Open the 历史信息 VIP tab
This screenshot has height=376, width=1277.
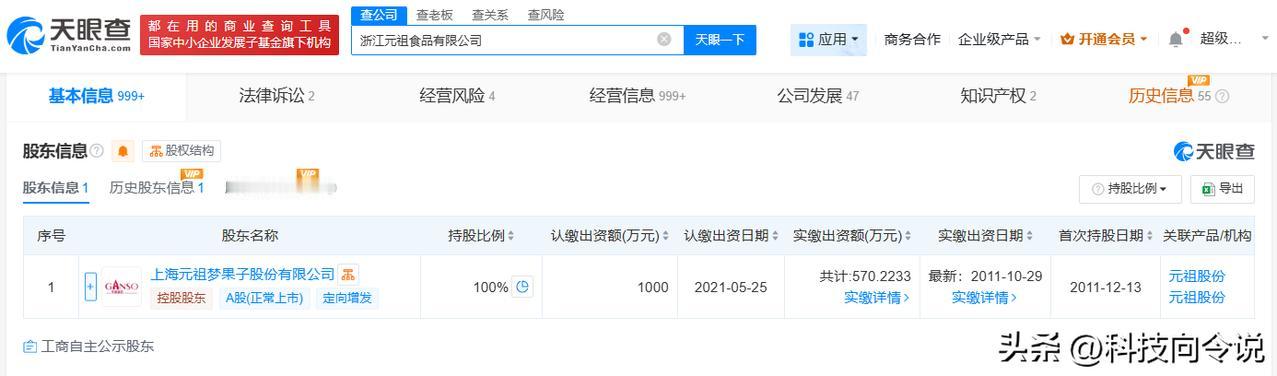[1170, 96]
